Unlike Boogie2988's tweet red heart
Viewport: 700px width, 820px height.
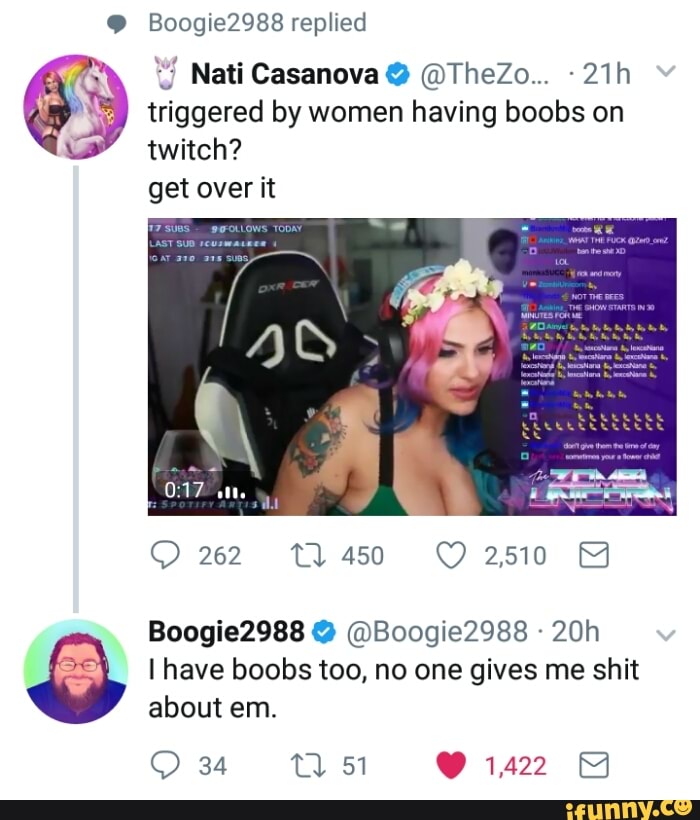pos(451,766)
